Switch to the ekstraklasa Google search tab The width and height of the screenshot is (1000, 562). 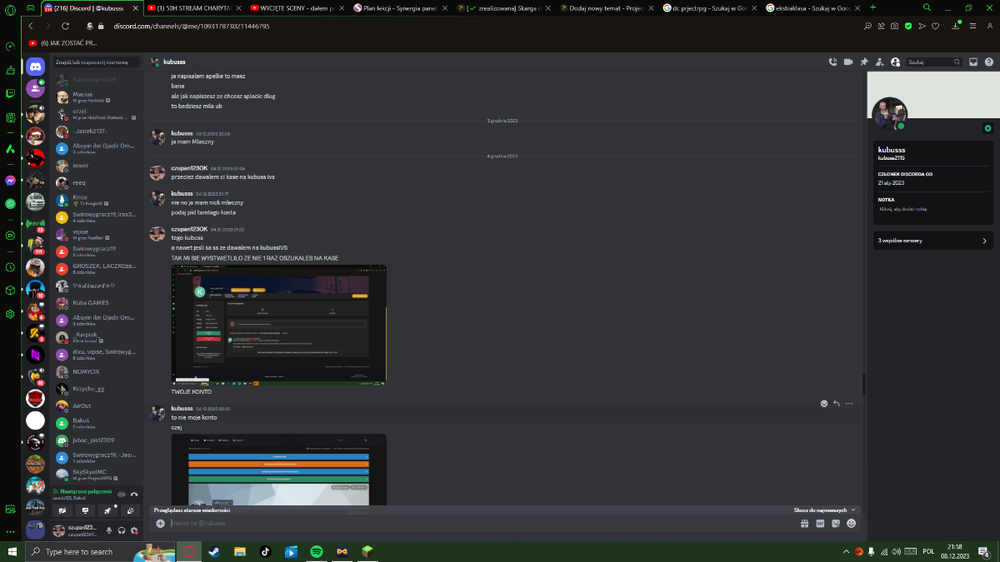click(x=813, y=8)
